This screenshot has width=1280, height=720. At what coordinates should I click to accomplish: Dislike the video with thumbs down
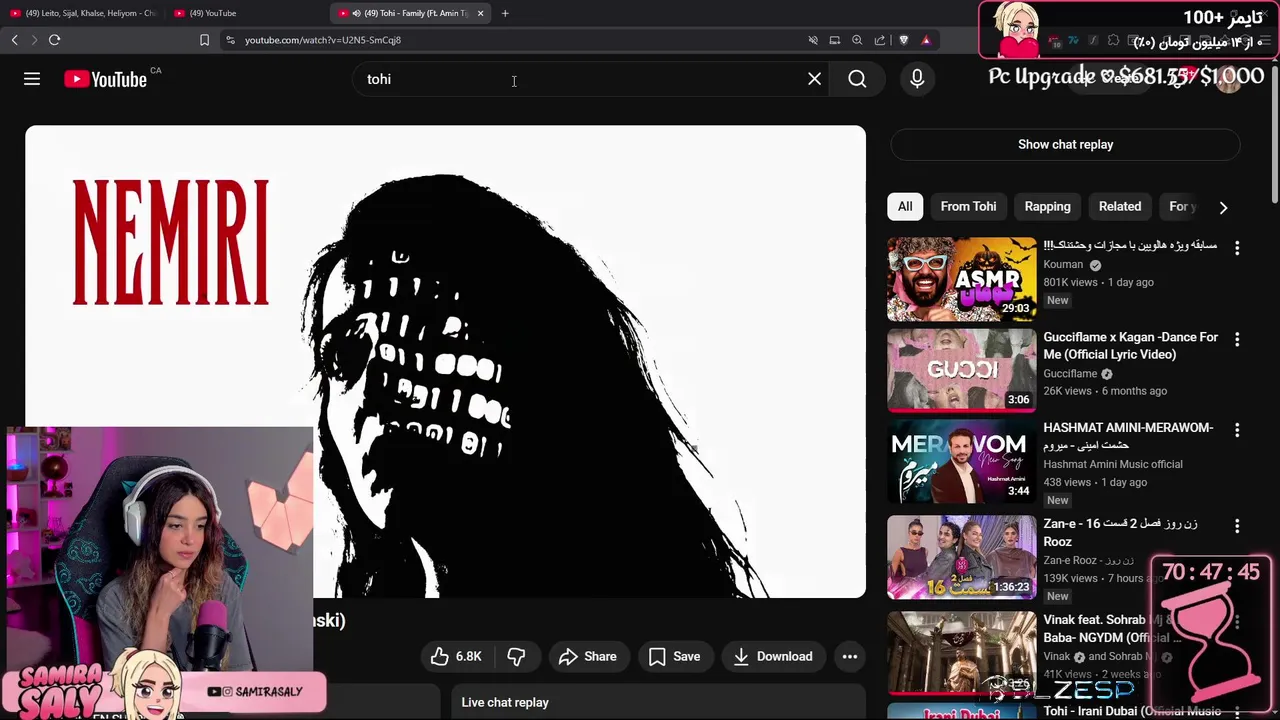pyautogui.click(x=516, y=656)
